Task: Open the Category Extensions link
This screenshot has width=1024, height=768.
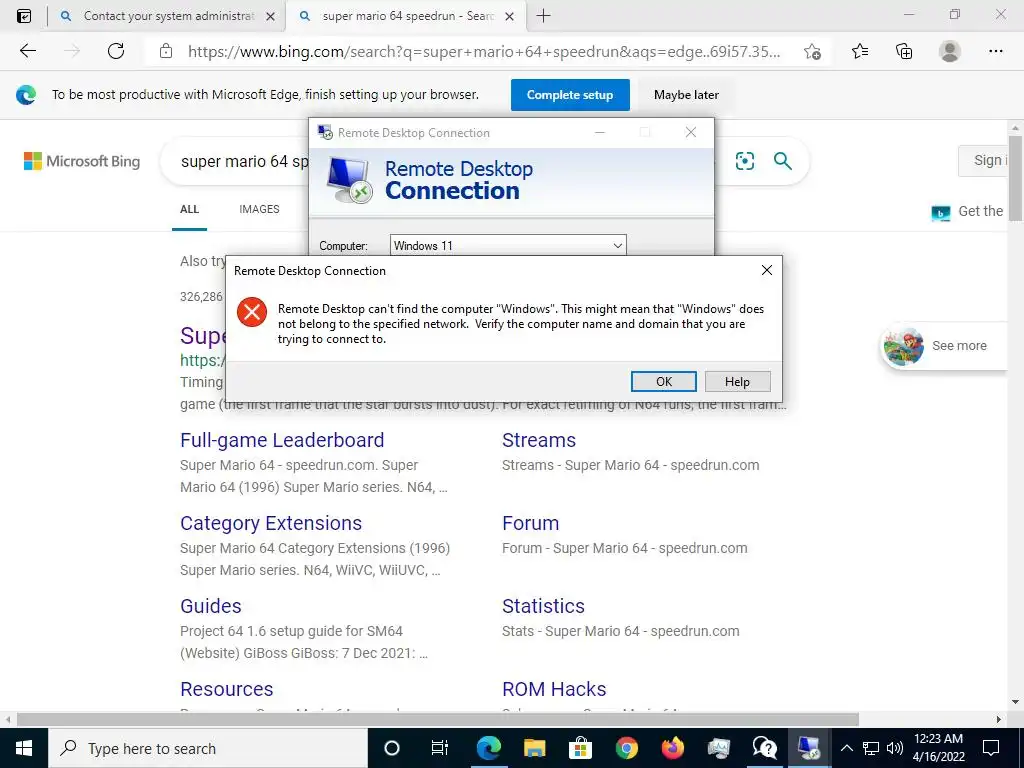Action: pyautogui.click(x=271, y=523)
